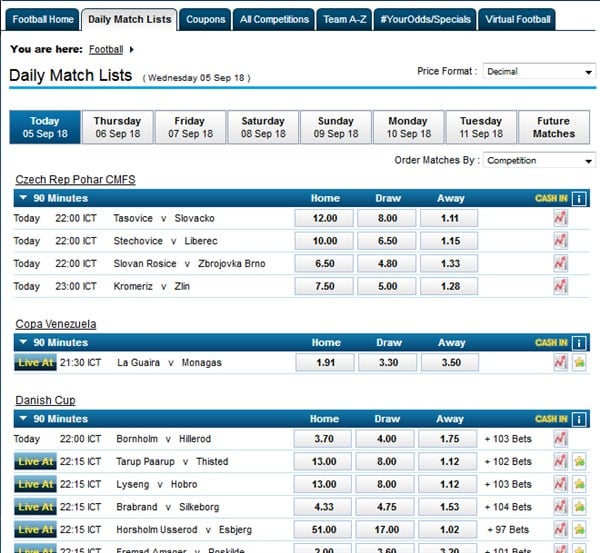
Task: Click Live At badge for Lyseng v Hobro
Action: click(35, 484)
